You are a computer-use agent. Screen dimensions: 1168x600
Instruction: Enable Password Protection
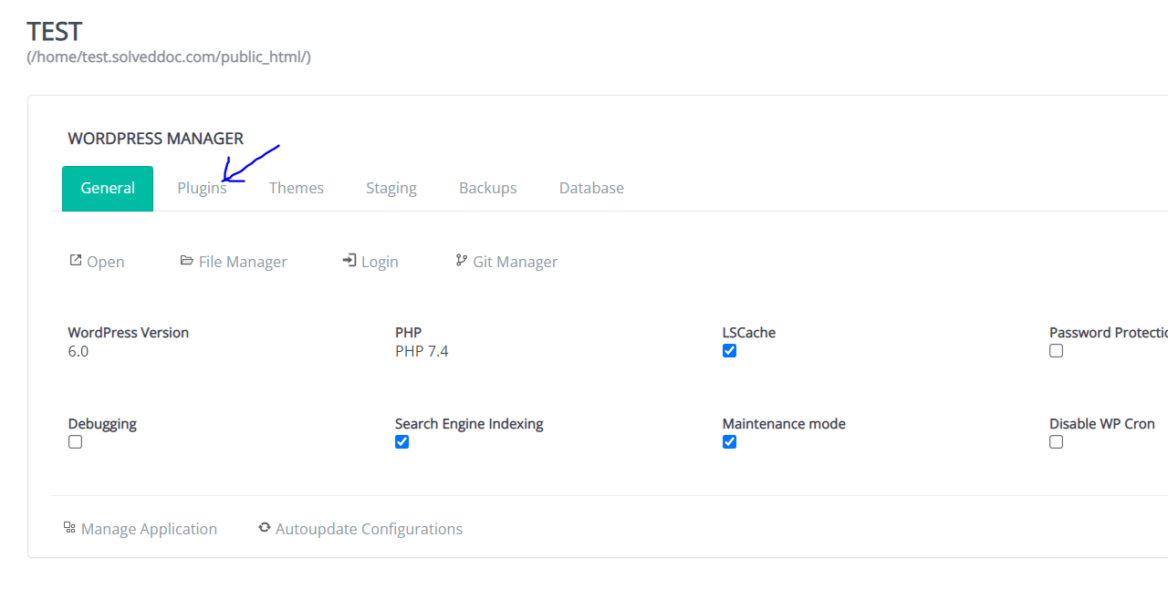[1056, 350]
